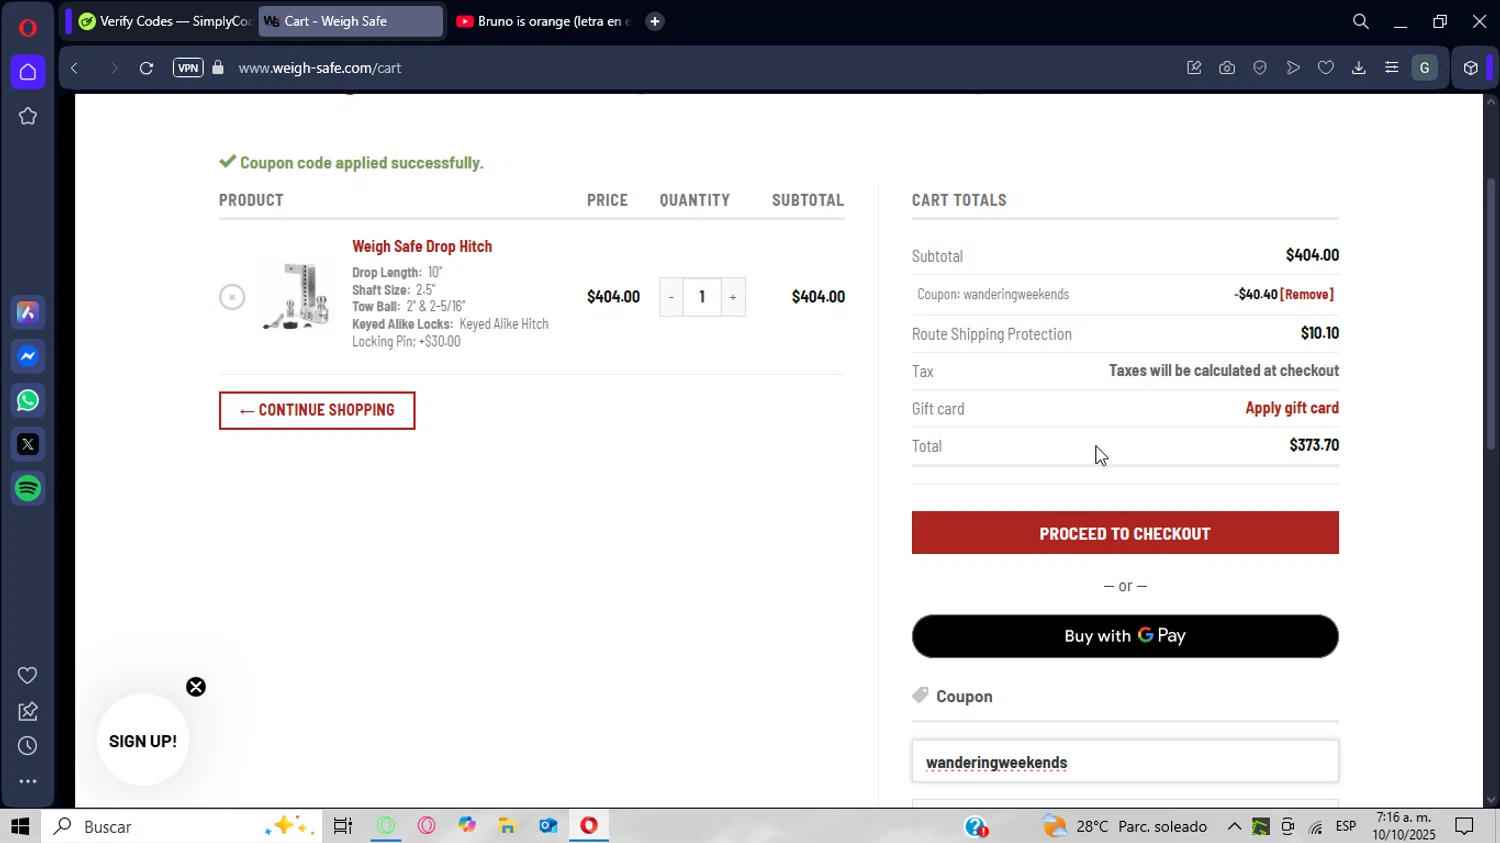1500x843 pixels.
Task: Open Outlook from the taskbar
Action: tap(548, 826)
